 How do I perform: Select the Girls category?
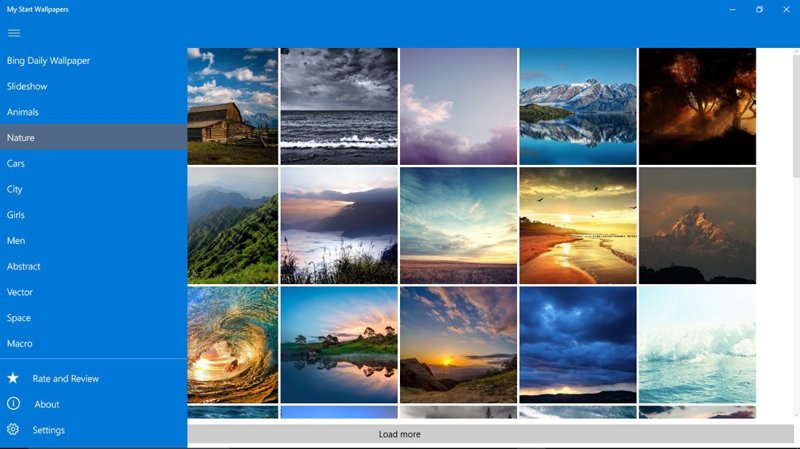click(x=93, y=215)
